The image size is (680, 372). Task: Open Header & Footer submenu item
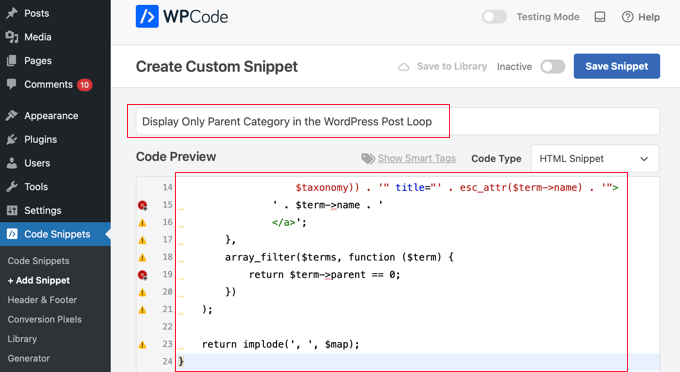tap(42, 300)
